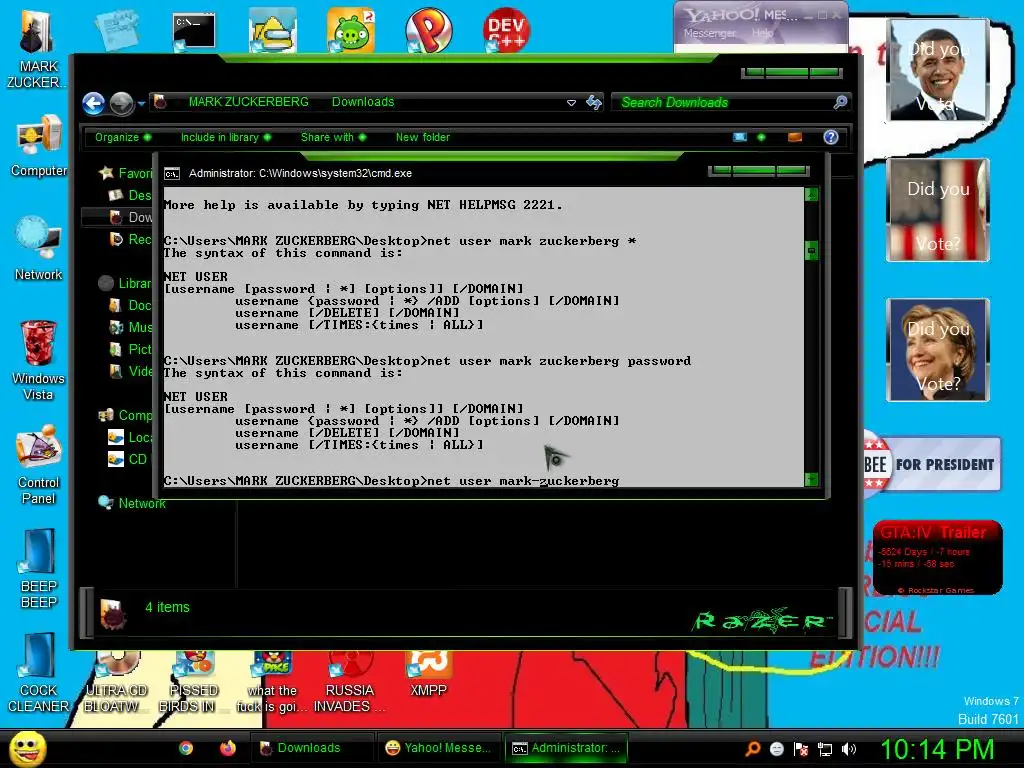This screenshot has height=768, width=1024.
Task: Click the change view icon in Explorer toolbar
Action: click(740, 137)
